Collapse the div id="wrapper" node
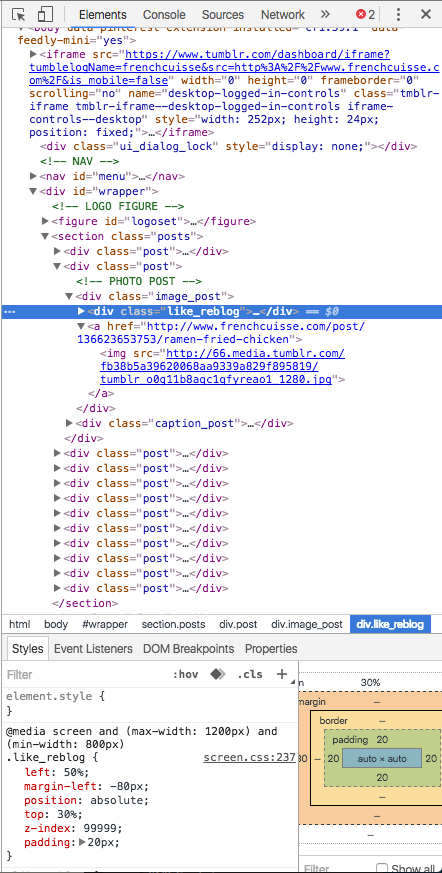This screenshot has width=442, height=873. tap(33, 191)
